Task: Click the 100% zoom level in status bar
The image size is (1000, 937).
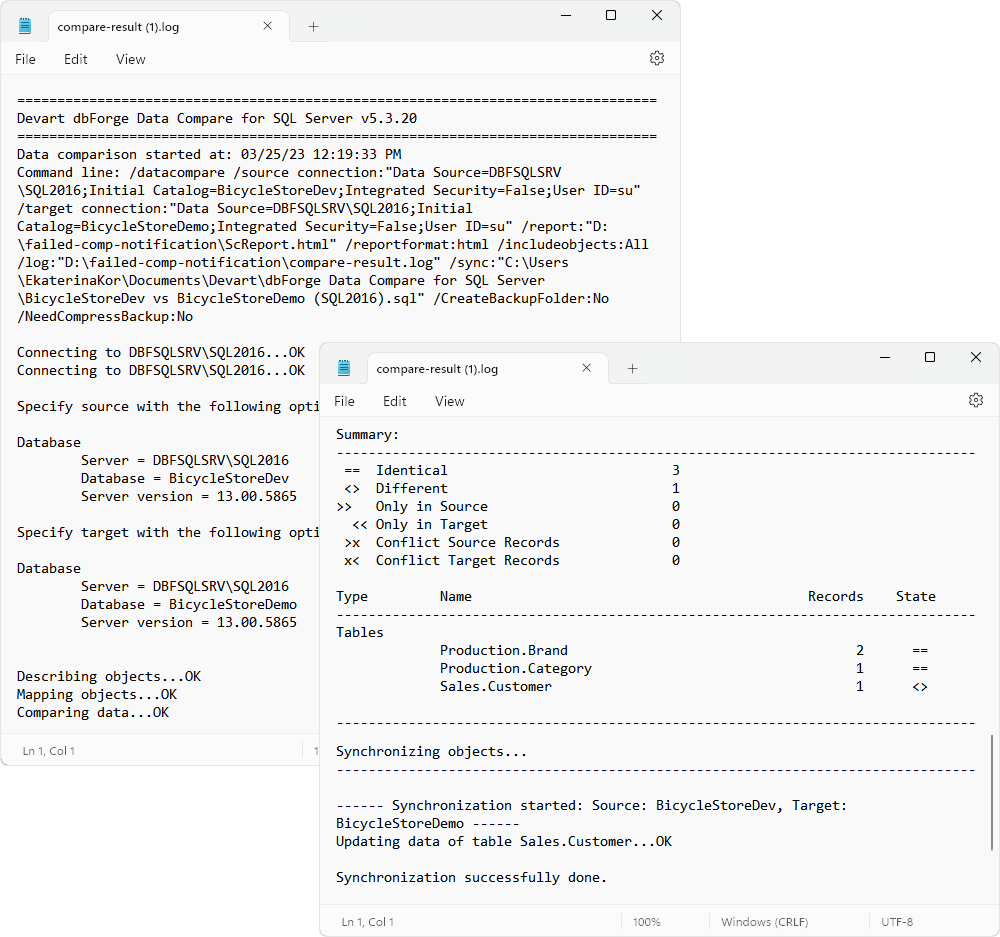Action: tap(646, 922)
